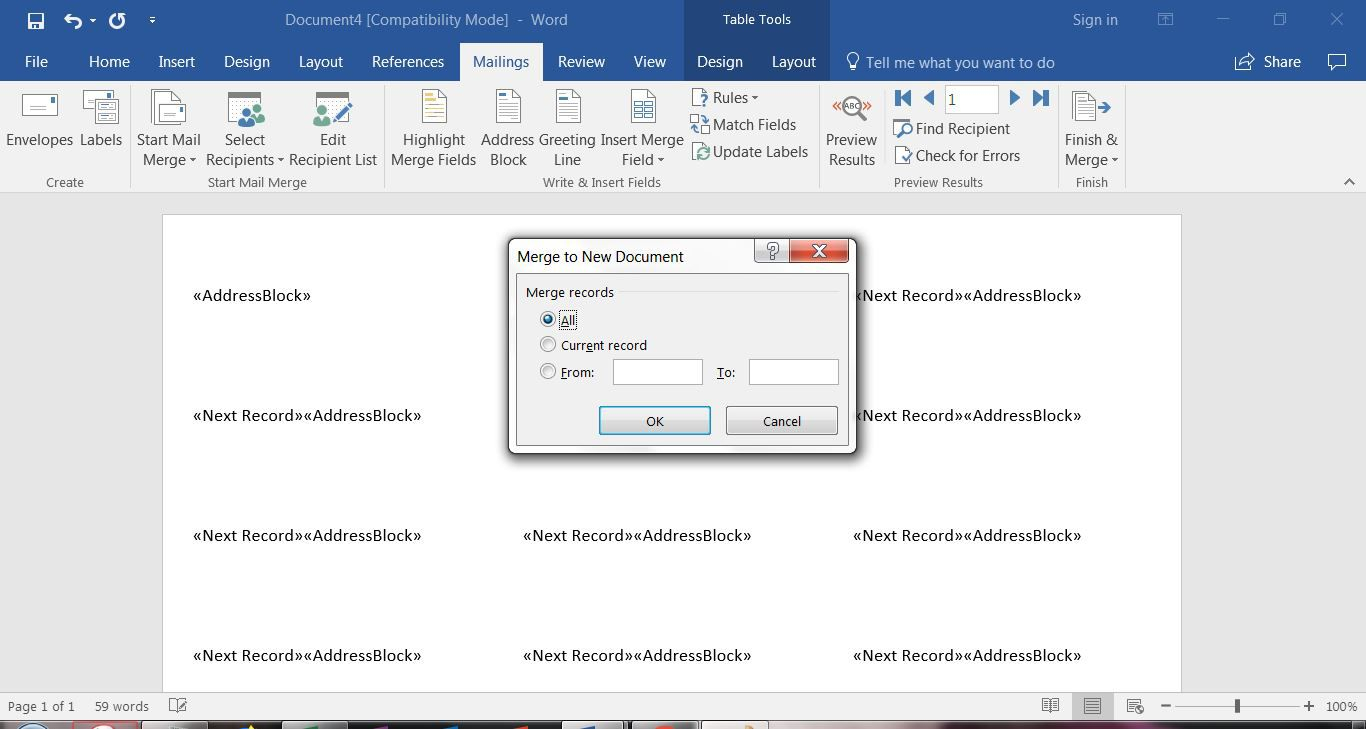Select the From merge range option
This screenshot has width=1366, height=729.
[548, 371]
